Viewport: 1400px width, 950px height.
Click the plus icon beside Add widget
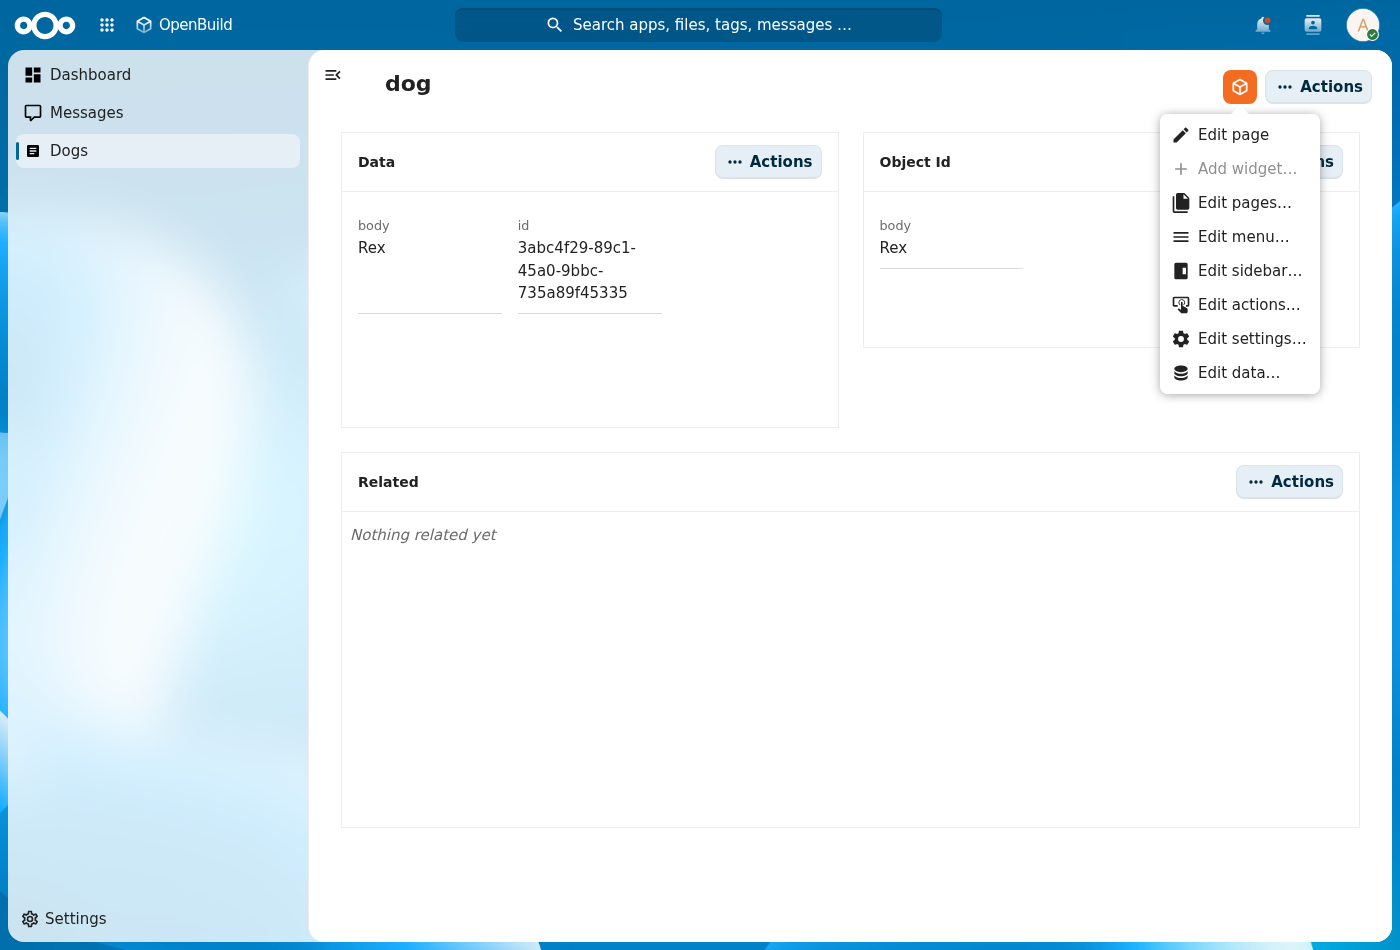[1181, 169]
